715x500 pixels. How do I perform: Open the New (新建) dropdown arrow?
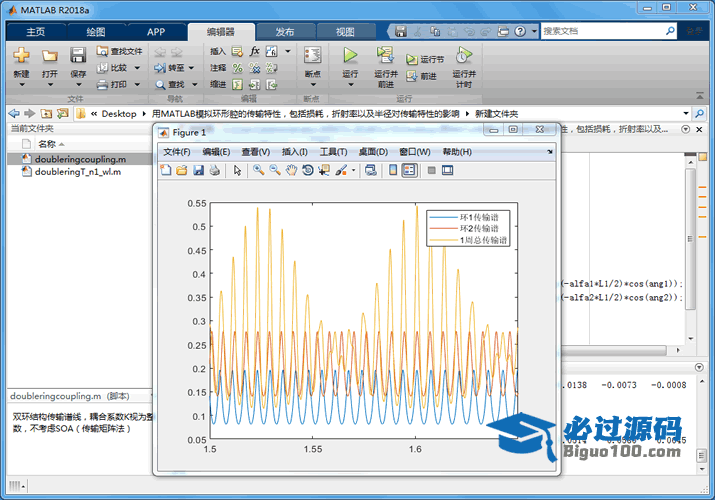[x=21, y=85]
